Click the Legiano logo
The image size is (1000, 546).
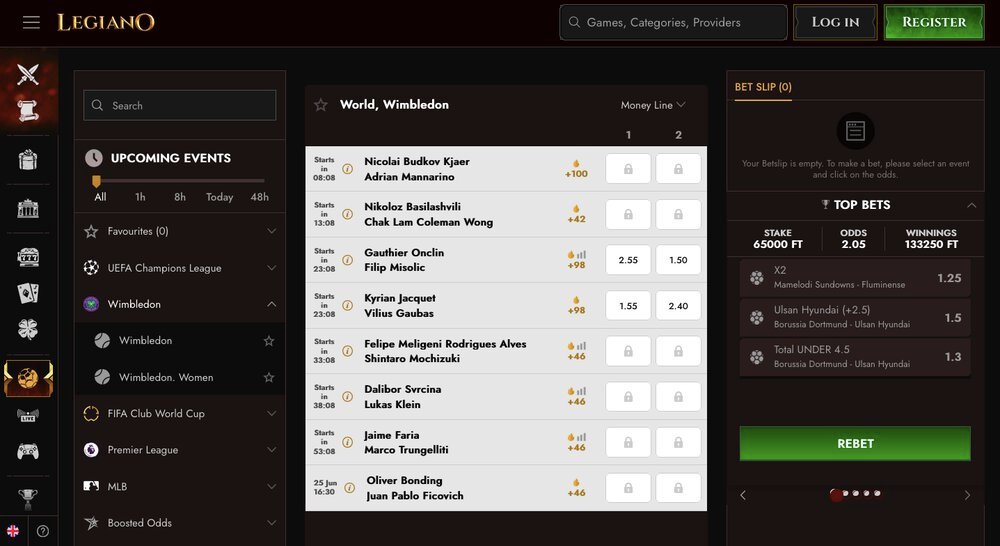[106, 22]
